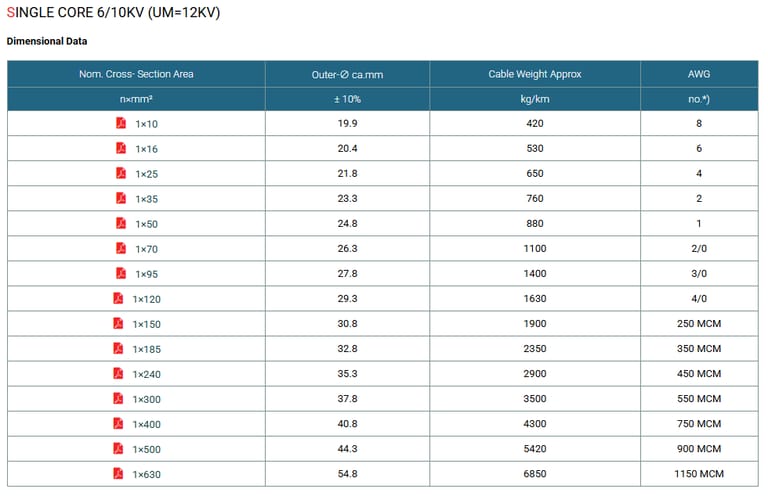Open the PDF icon next to 1×16
Screen dimensions: 768x496
pos(120,148)
